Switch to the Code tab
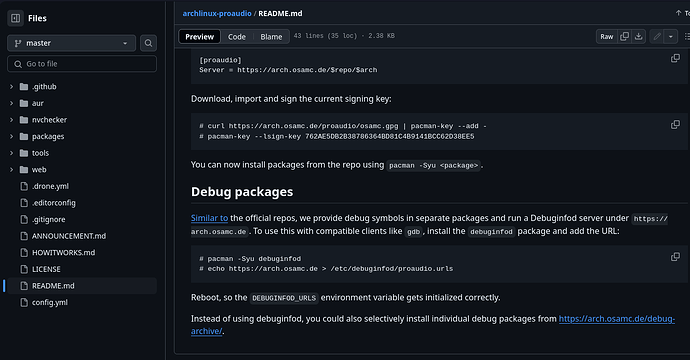 click(x=237, y=37)
